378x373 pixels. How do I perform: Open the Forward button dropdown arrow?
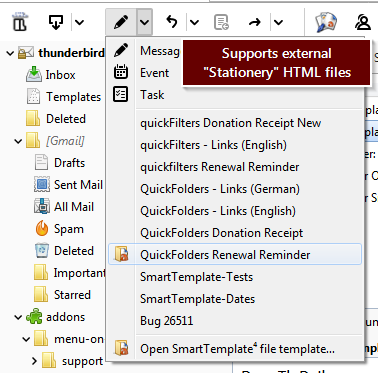tap(278, 23)
